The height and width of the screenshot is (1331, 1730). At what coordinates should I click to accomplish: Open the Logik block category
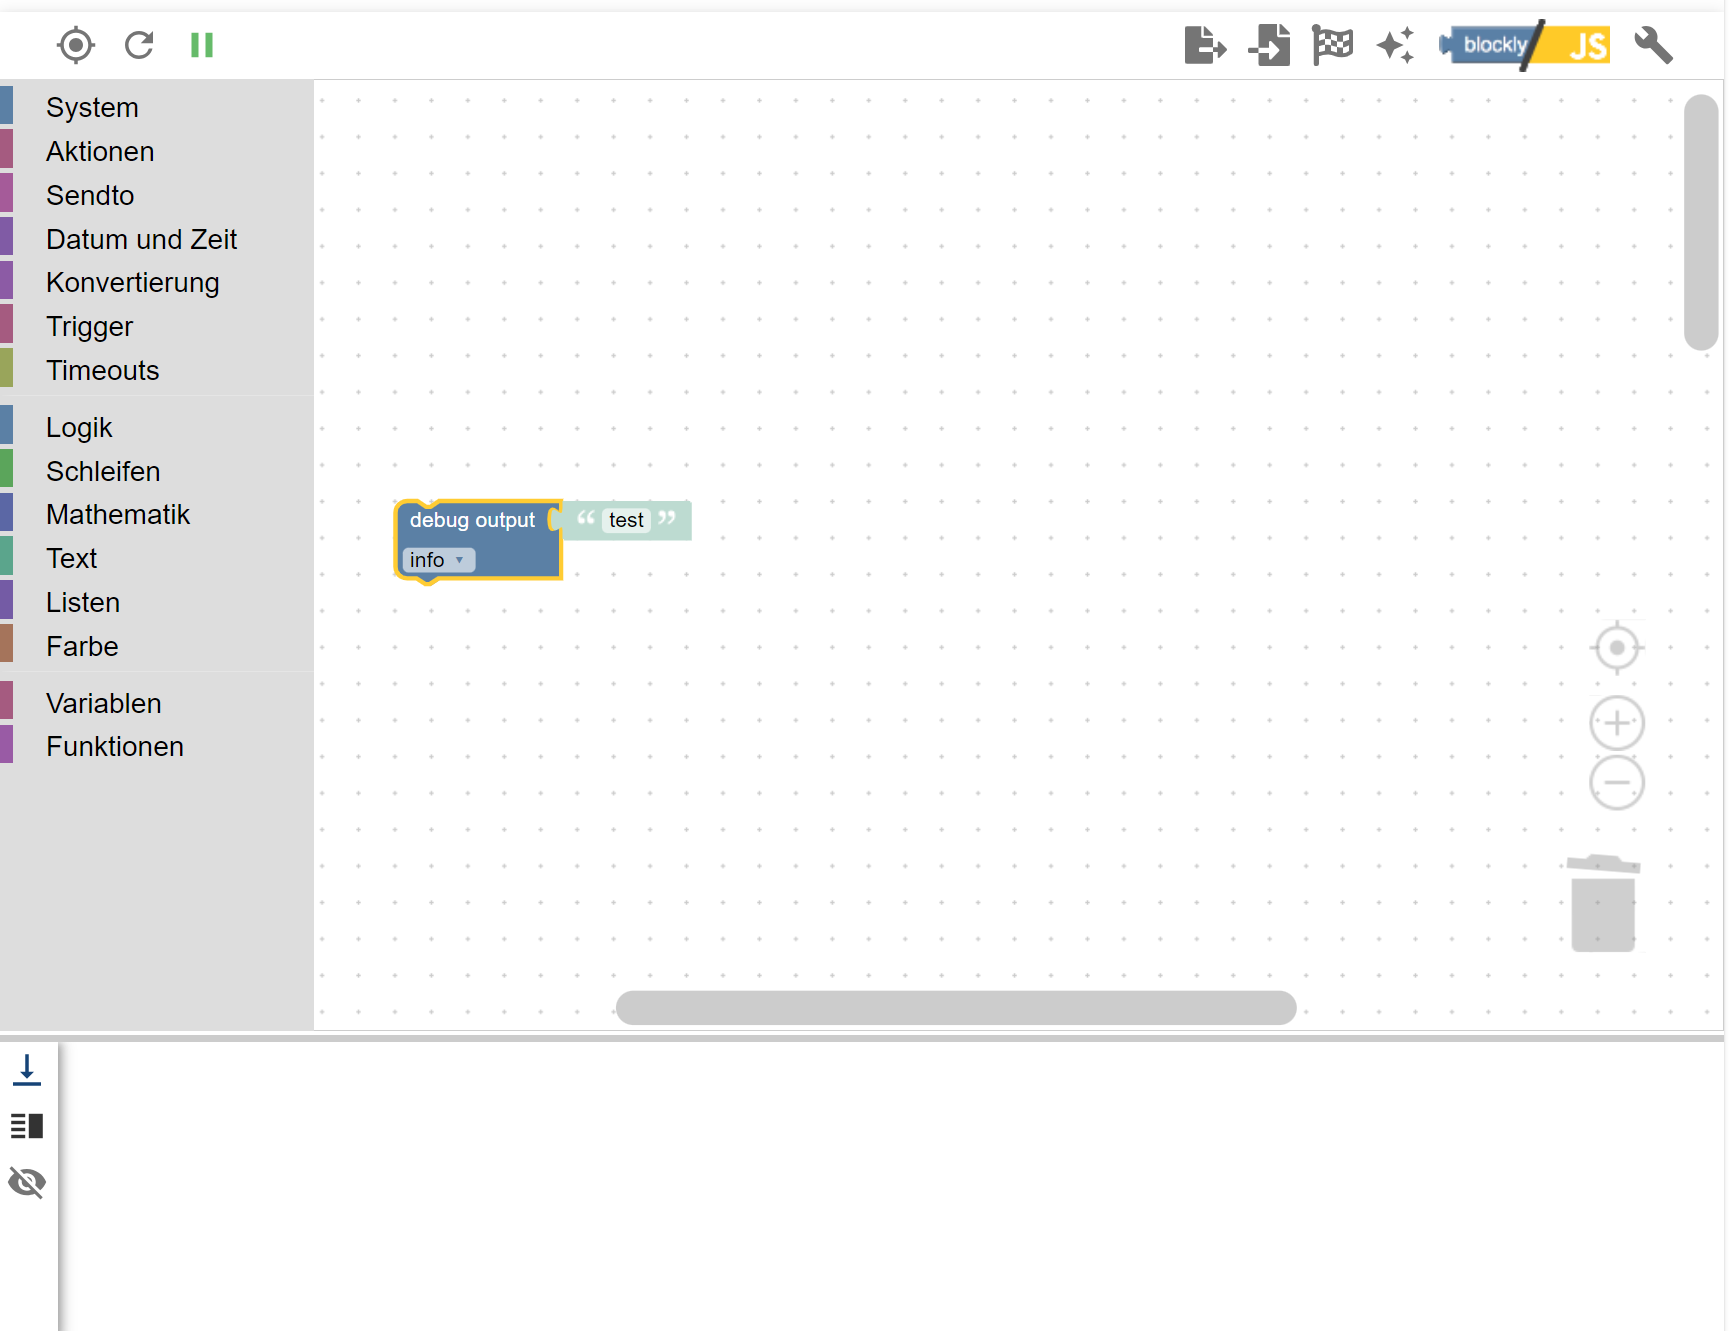157,428
